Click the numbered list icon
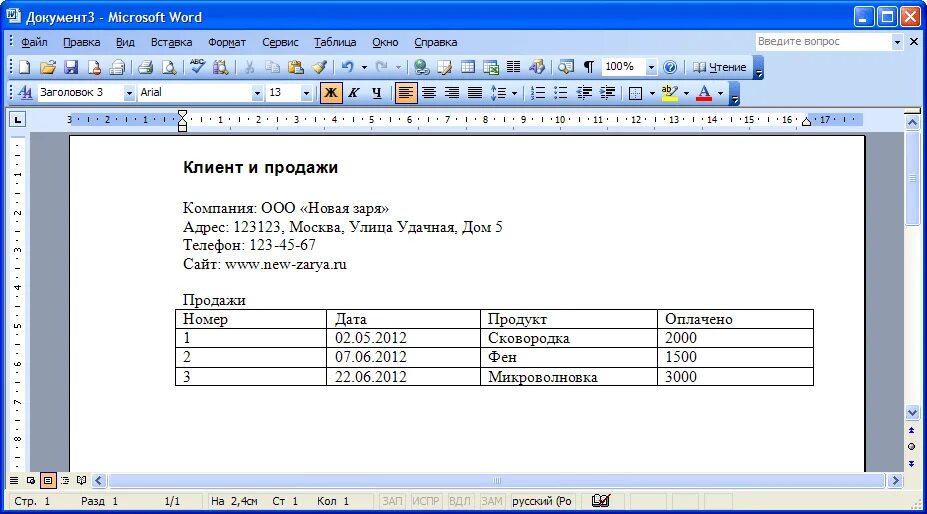 click(x=537, y=93)
